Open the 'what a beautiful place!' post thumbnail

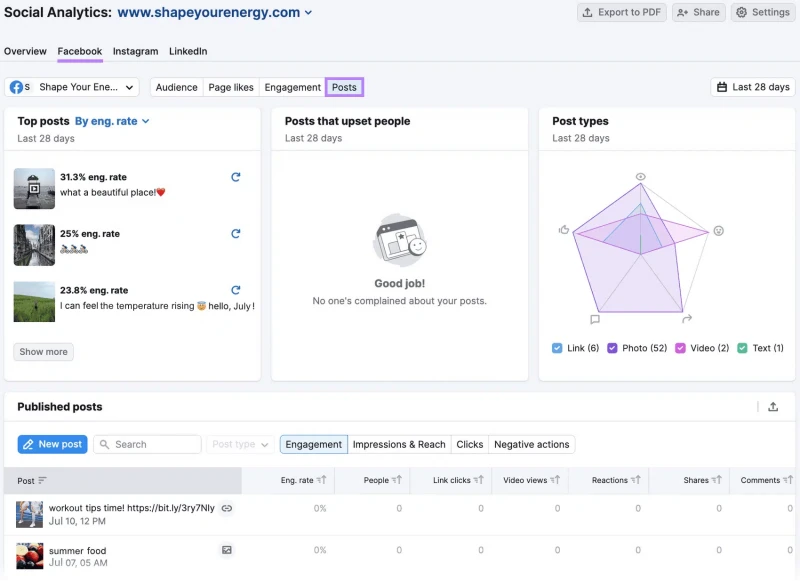[x=34, y=189]
